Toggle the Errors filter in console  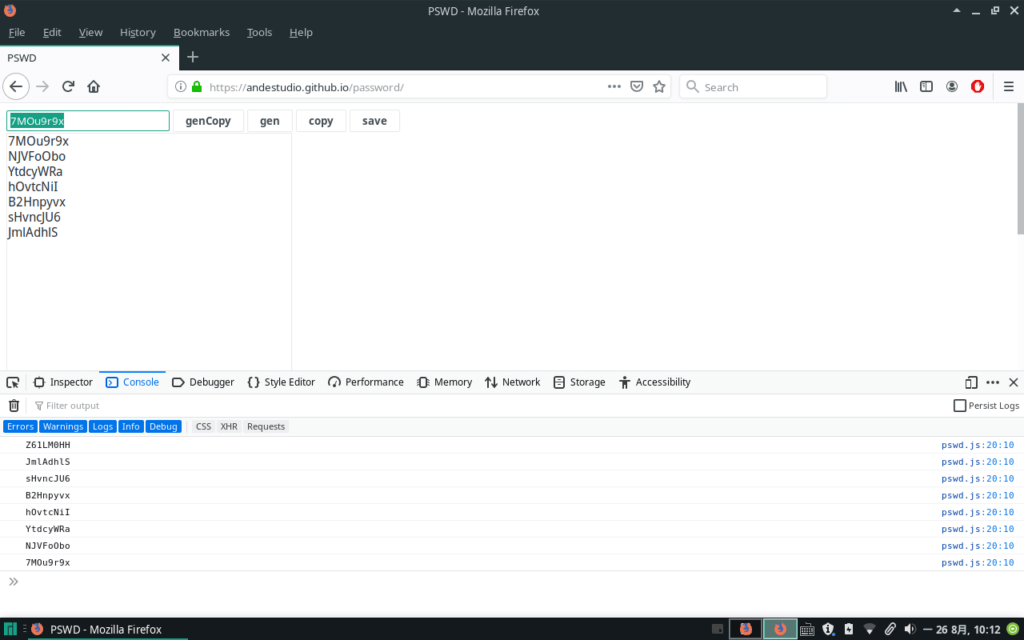click(x=20, y=426)
